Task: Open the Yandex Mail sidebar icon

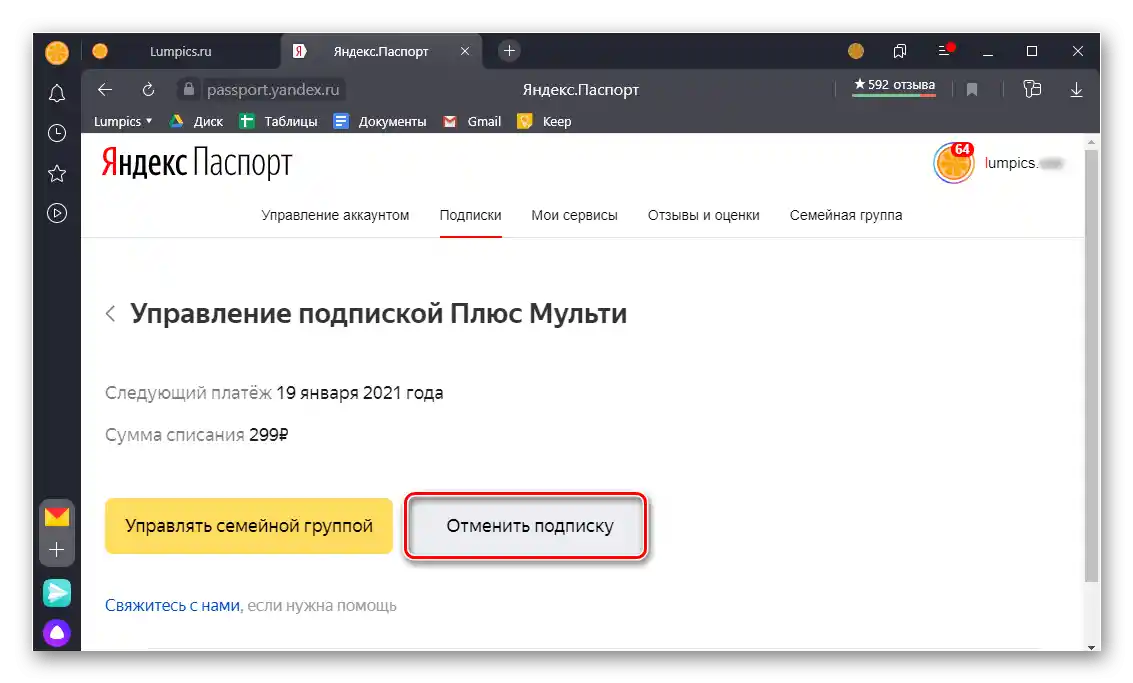Action: point(57,517)
